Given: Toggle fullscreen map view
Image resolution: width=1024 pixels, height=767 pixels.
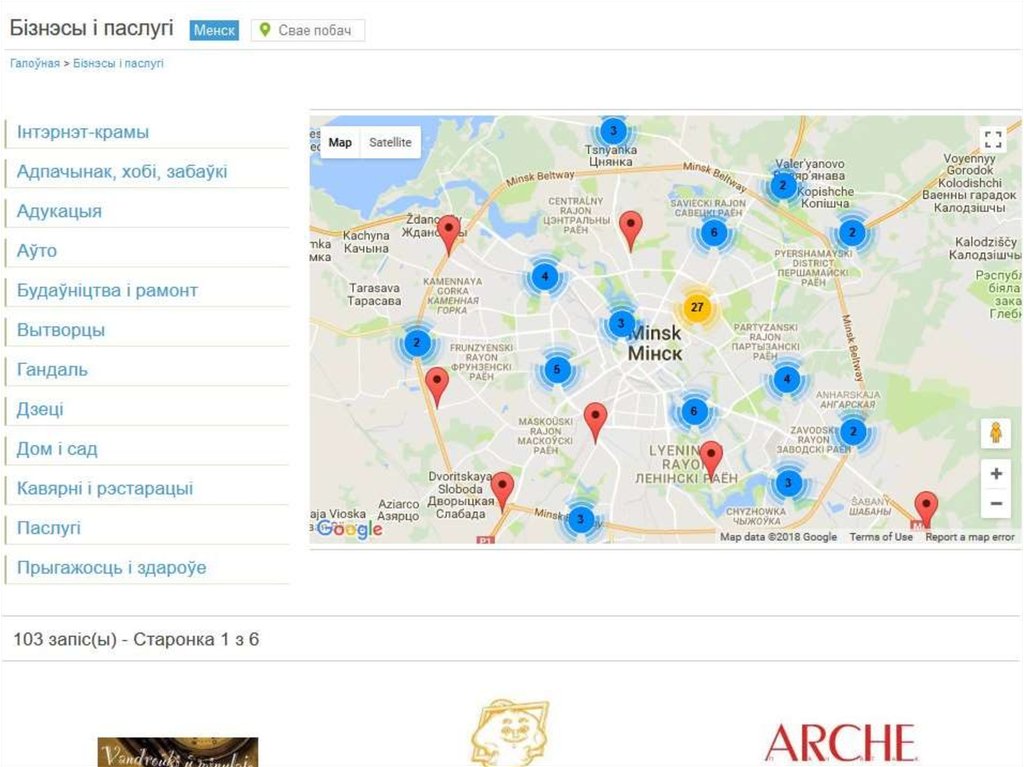Looking at the screenshot, I should [x=993, y=139].
